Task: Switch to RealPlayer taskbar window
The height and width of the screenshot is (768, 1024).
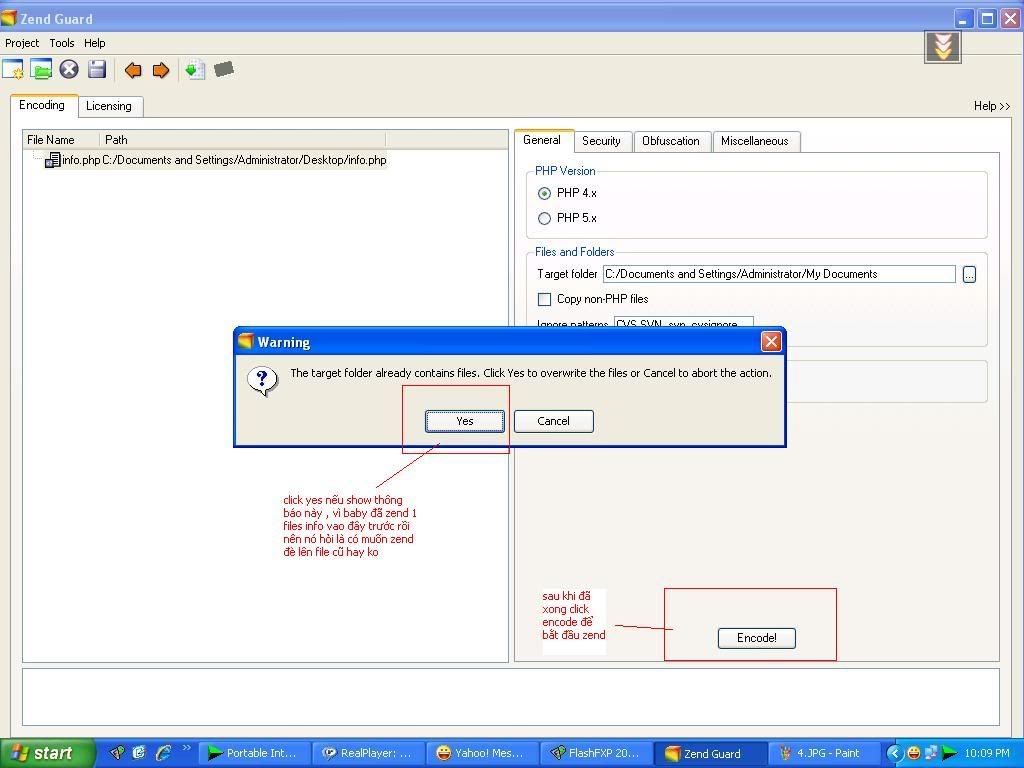Action: (369, 753)
